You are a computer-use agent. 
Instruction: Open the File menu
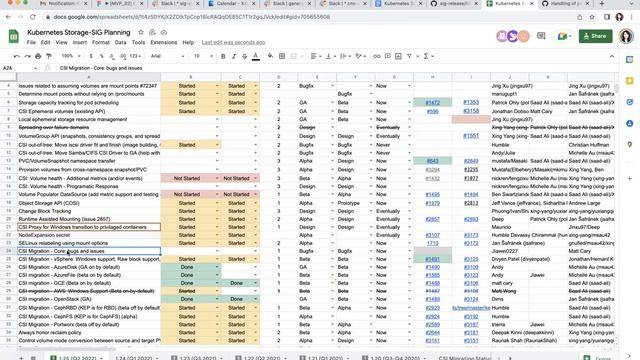[x=31, y=42]
